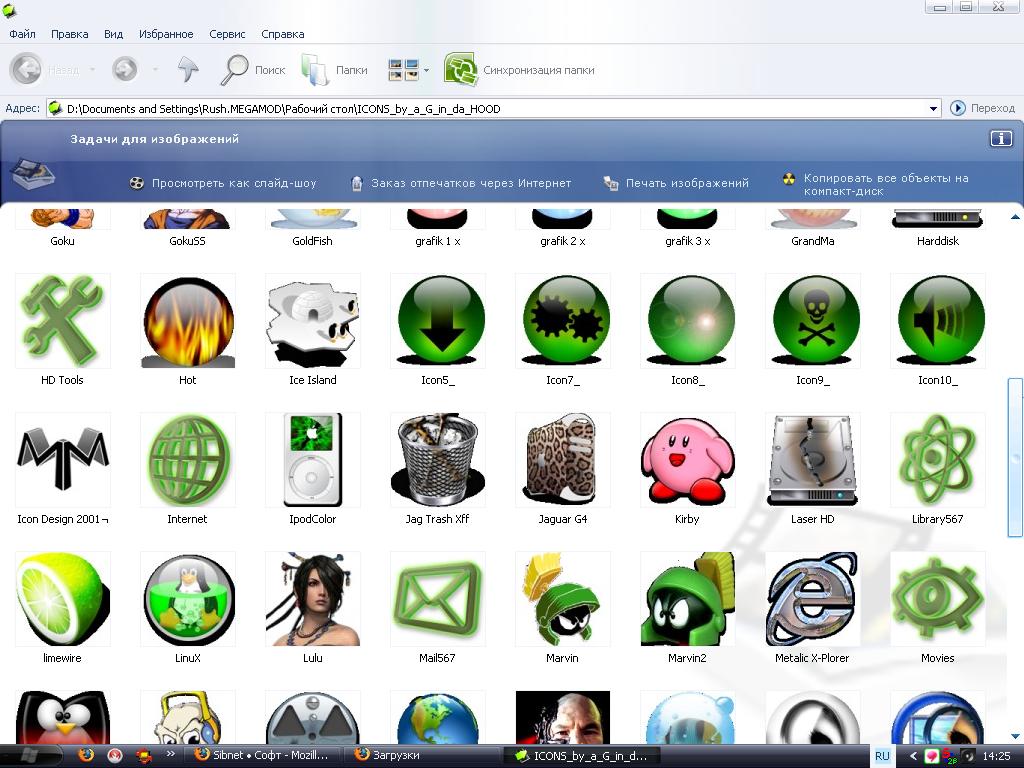
Task: Select the Movies green eye icon
Action: pos(938,599)
